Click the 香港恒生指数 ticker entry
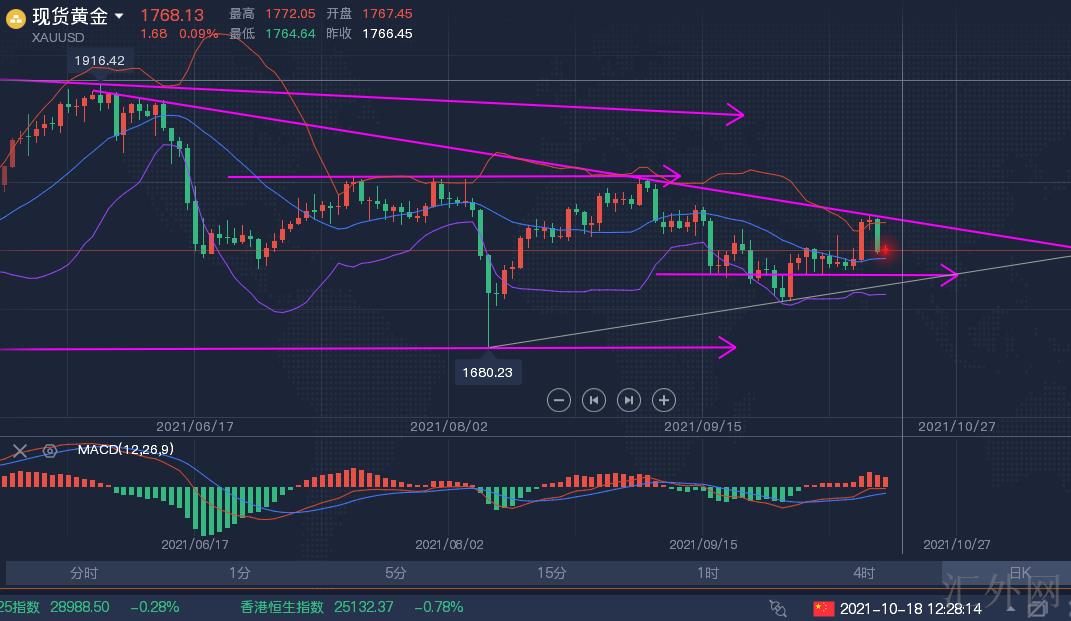 (282, 607)
